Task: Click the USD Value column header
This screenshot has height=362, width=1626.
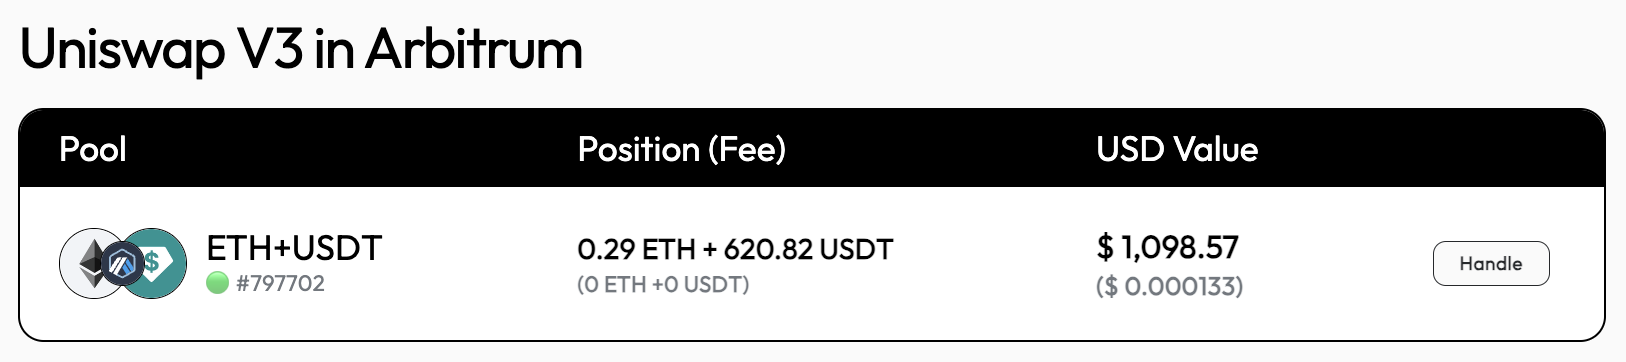Action: point(1177,149)
